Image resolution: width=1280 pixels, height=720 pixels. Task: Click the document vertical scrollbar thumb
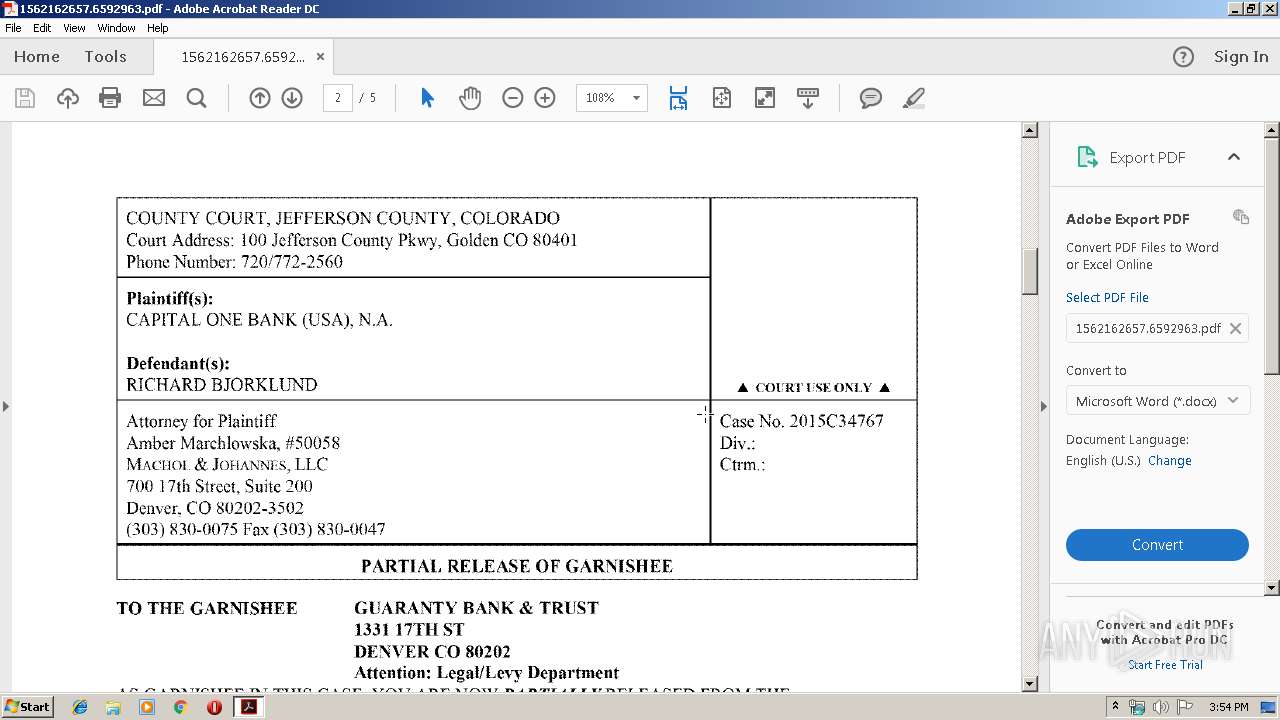pos(1030,271)
